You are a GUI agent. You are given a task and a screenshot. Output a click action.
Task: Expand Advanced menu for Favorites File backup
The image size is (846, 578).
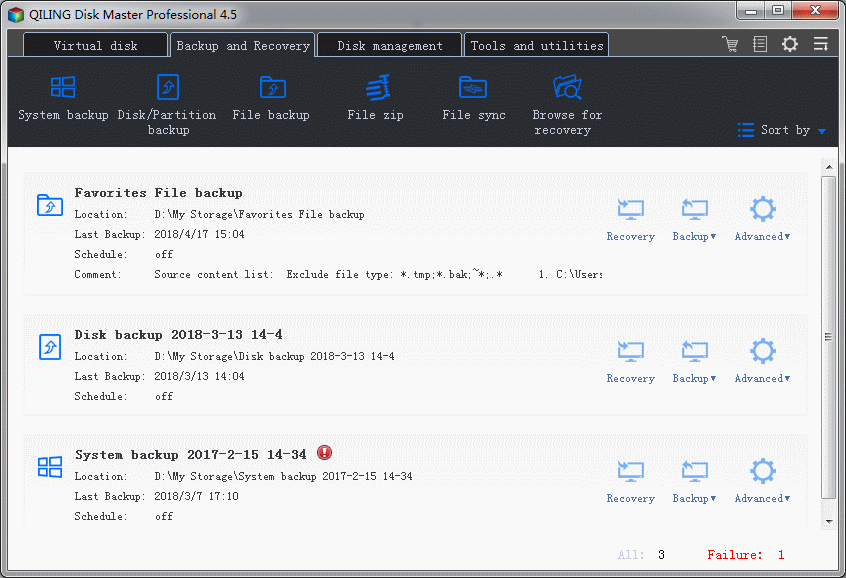coord(762,220)
